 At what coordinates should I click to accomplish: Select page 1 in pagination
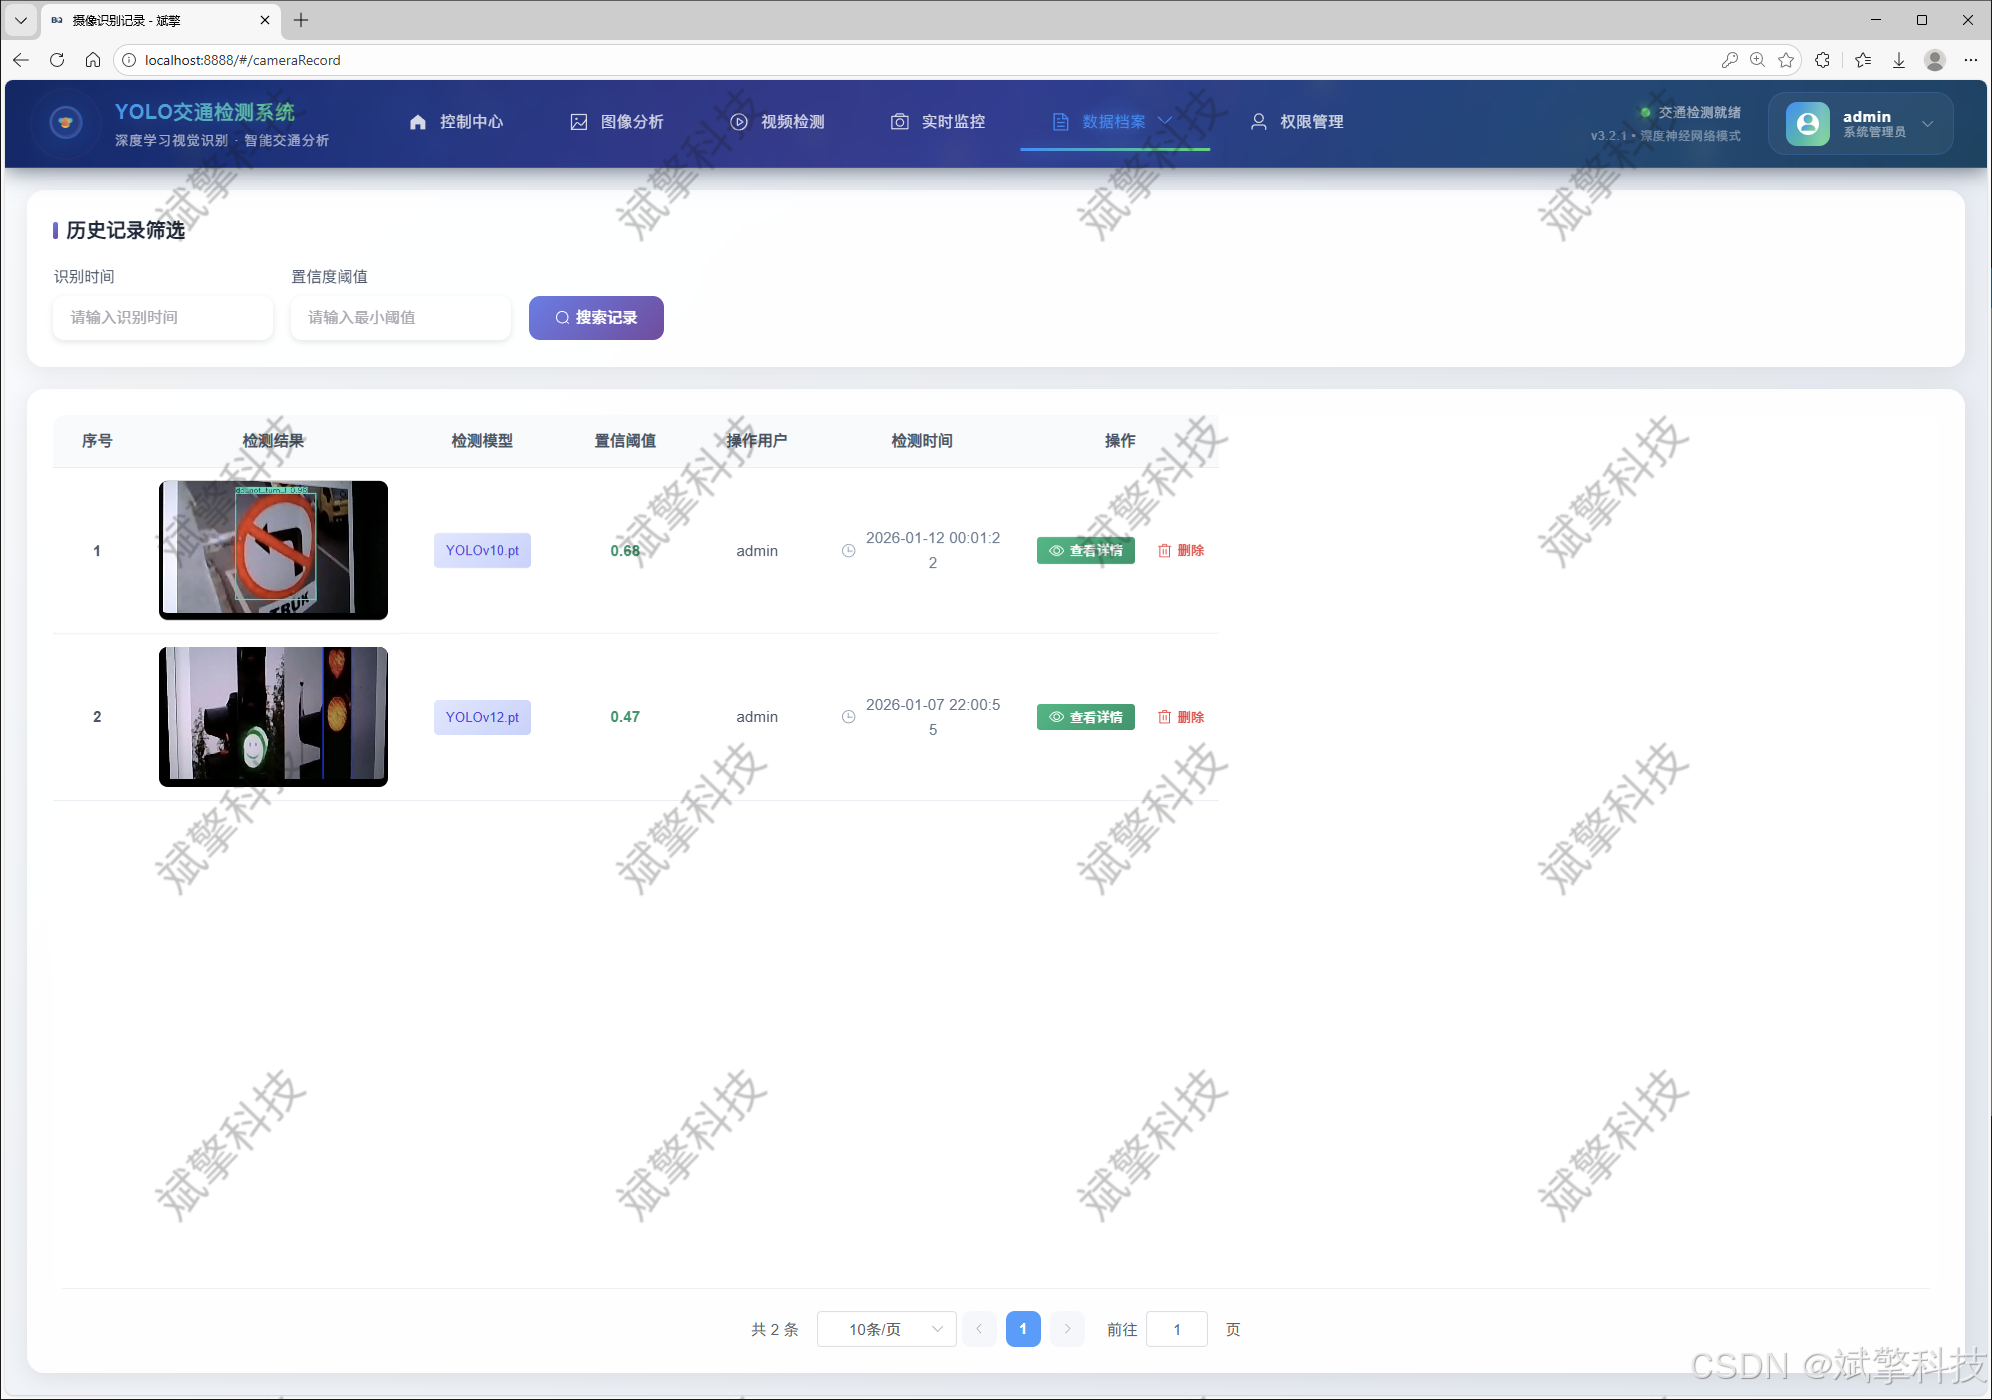pos(1022,1329)
